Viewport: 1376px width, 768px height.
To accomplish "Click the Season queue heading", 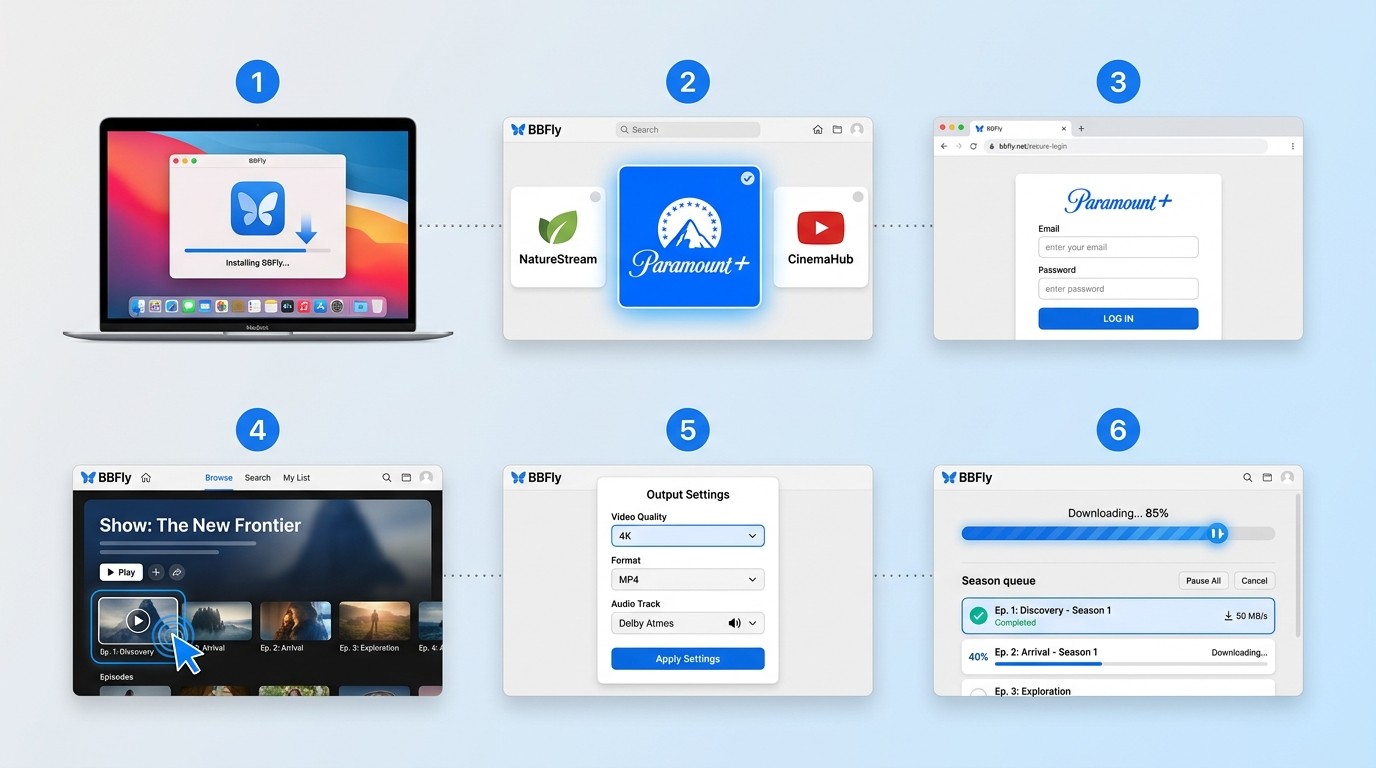I will pos(998,581).
